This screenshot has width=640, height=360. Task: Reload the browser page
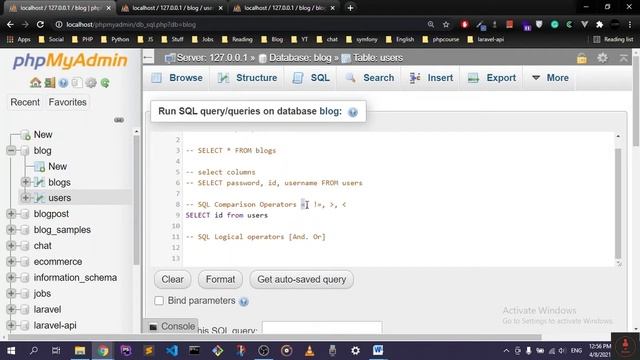tap(40, 24)
